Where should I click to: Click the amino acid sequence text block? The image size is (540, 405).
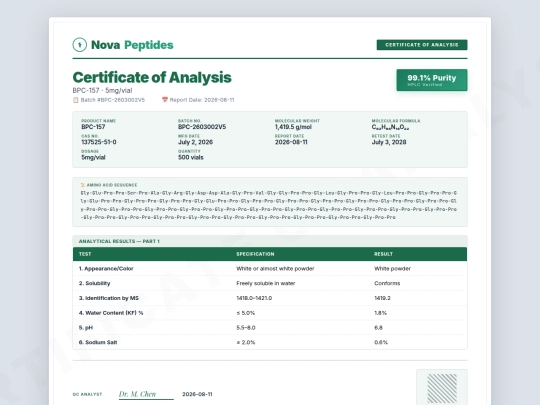pyautogui.click(x=269, y=205)
